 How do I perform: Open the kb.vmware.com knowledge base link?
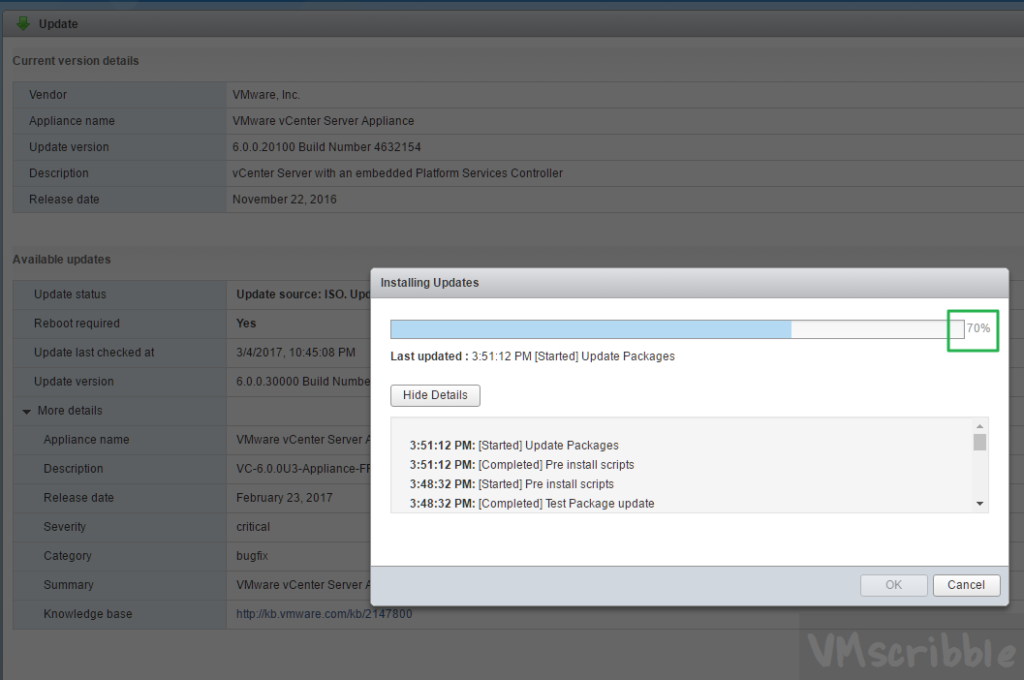(323, 613)
